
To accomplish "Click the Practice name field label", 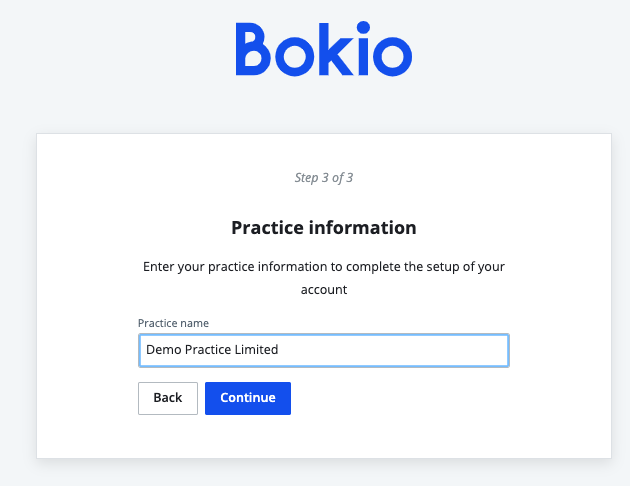I will [173, 323].
